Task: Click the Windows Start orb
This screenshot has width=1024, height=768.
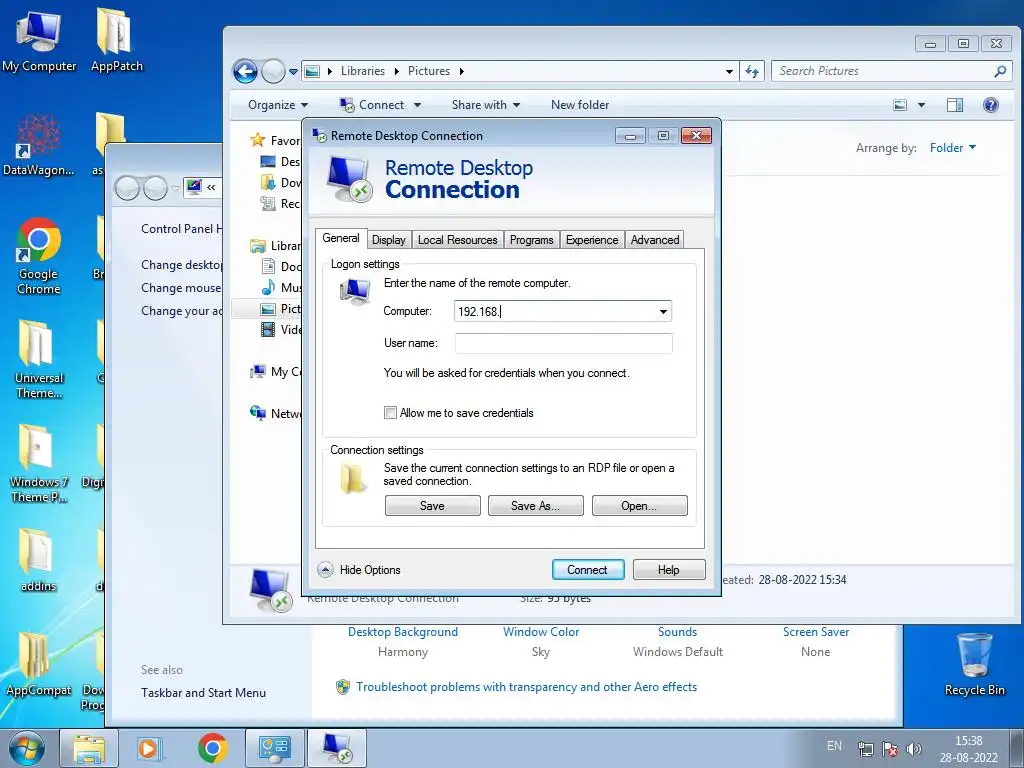Action: (26, 748)
